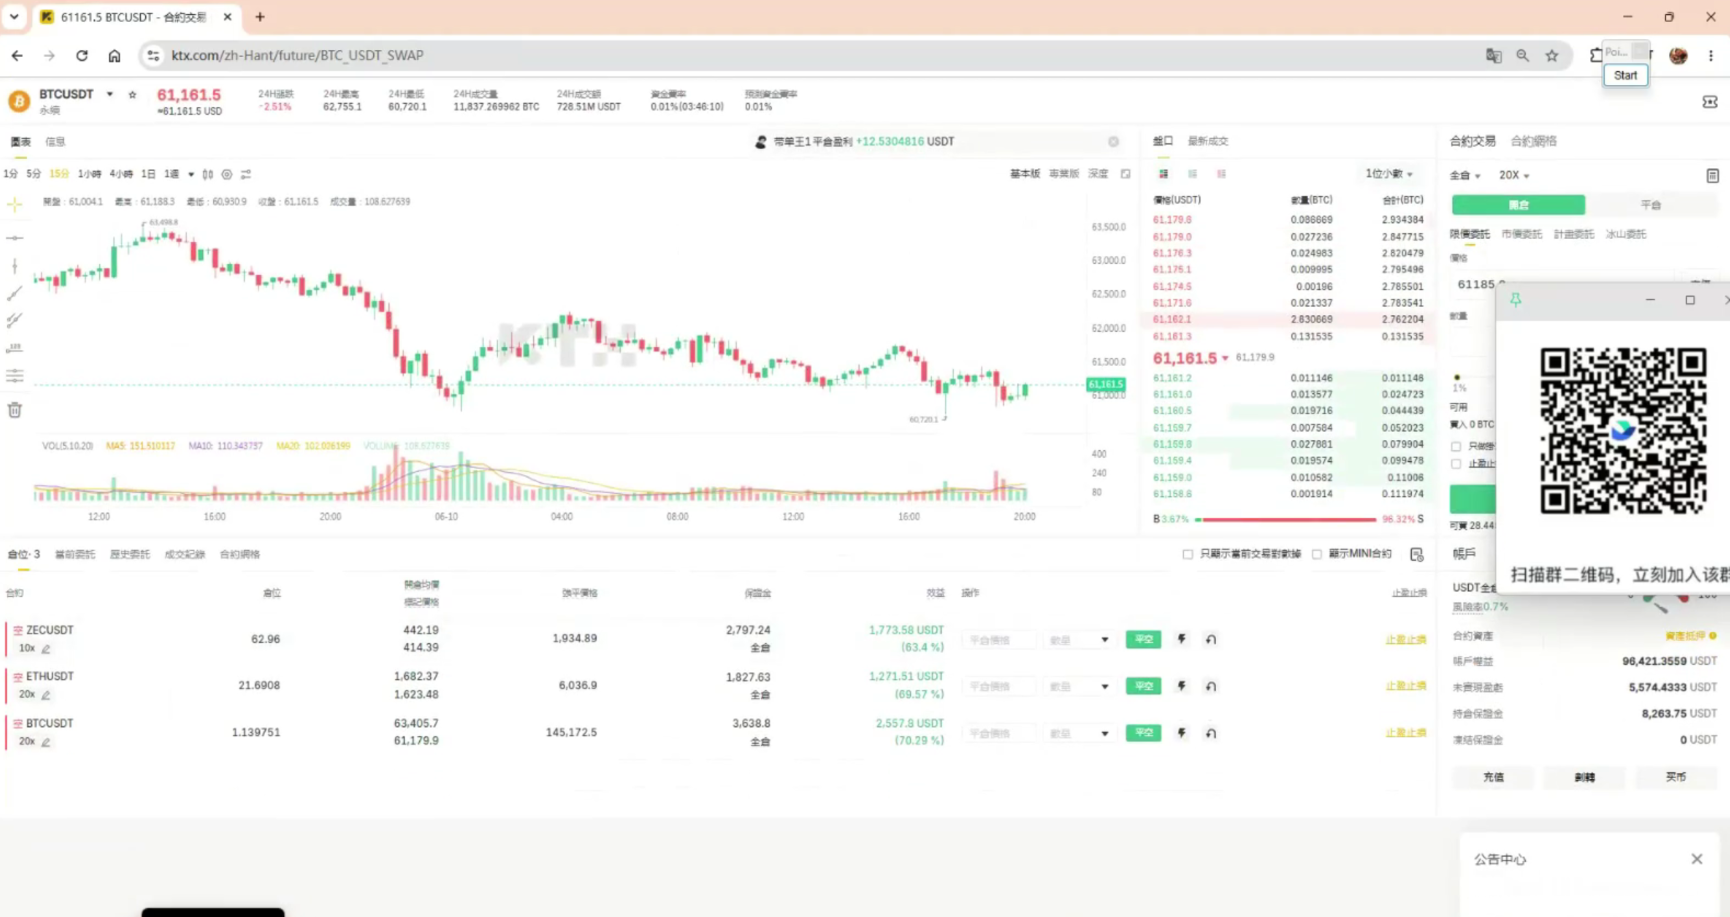This screenshot has height=917, width=1730.
Task: Open the order history tab
Action: (130, 554)
